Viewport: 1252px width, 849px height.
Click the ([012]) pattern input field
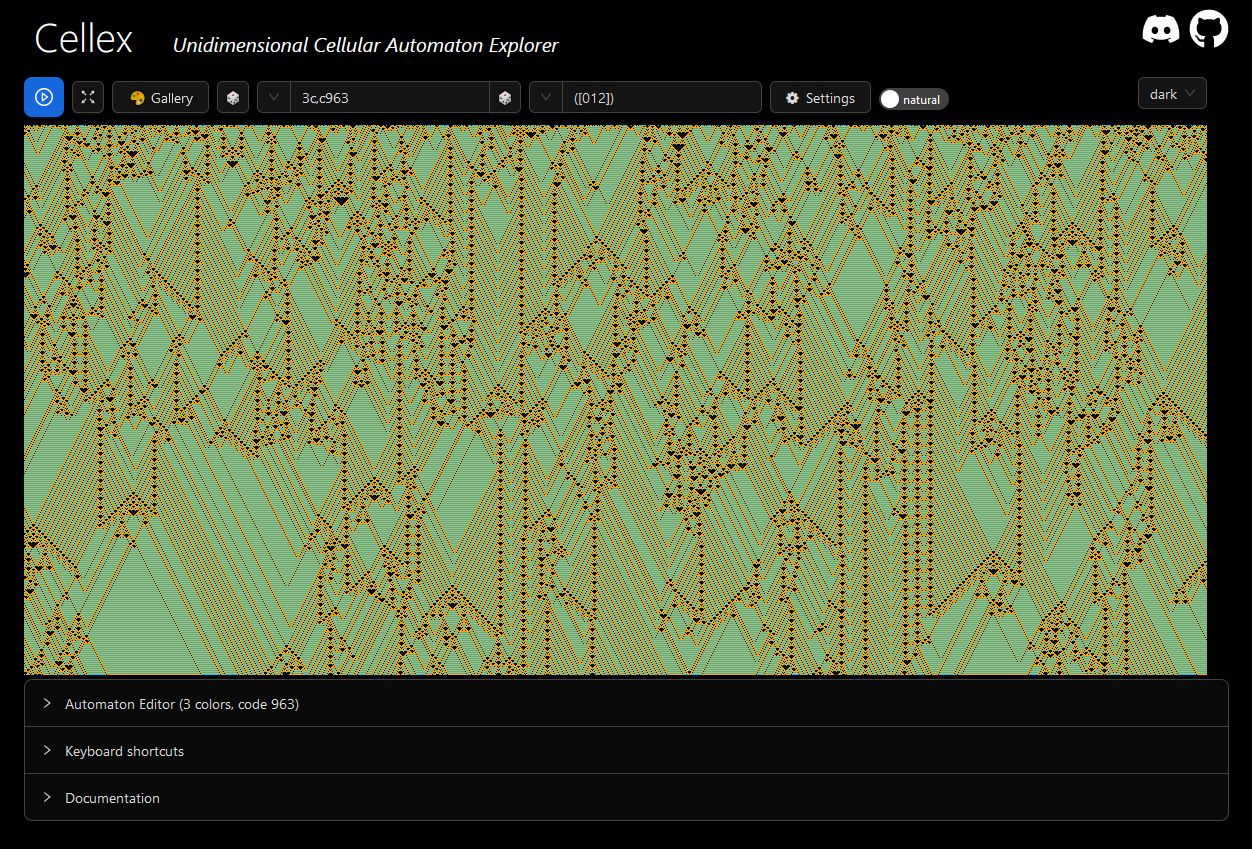coord(661,98)
